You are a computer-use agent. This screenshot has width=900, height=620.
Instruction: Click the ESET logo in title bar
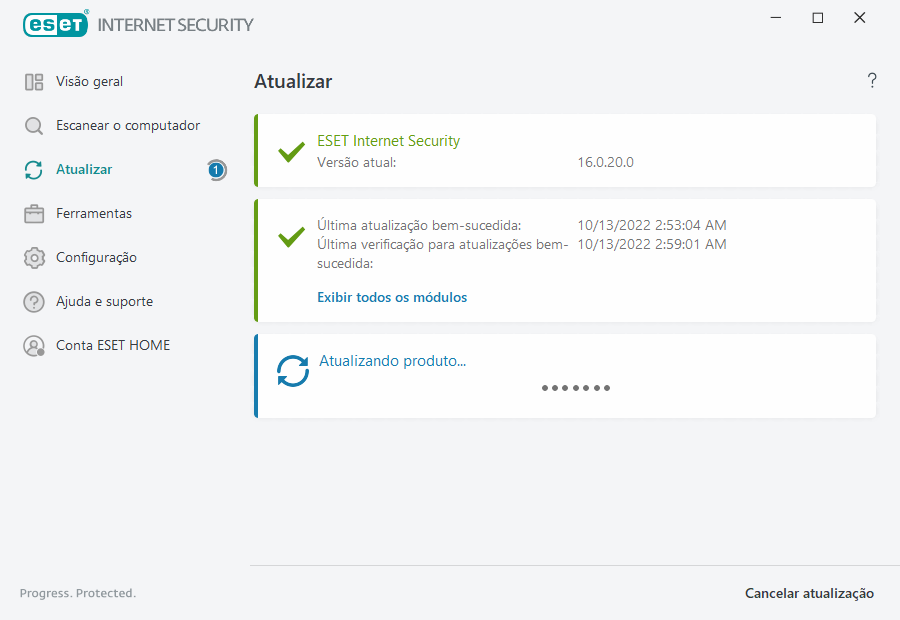coord(56,24)
